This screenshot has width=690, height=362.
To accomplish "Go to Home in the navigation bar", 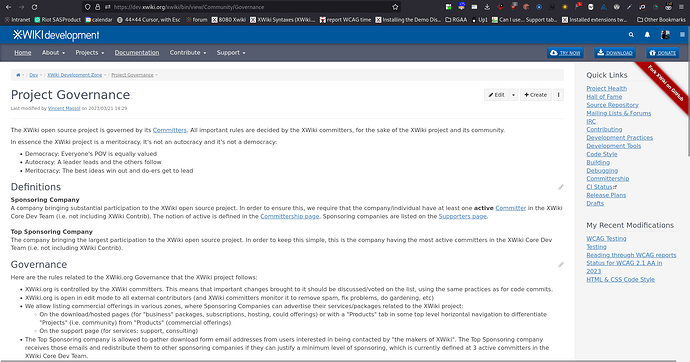I will [x=22, y=52].
